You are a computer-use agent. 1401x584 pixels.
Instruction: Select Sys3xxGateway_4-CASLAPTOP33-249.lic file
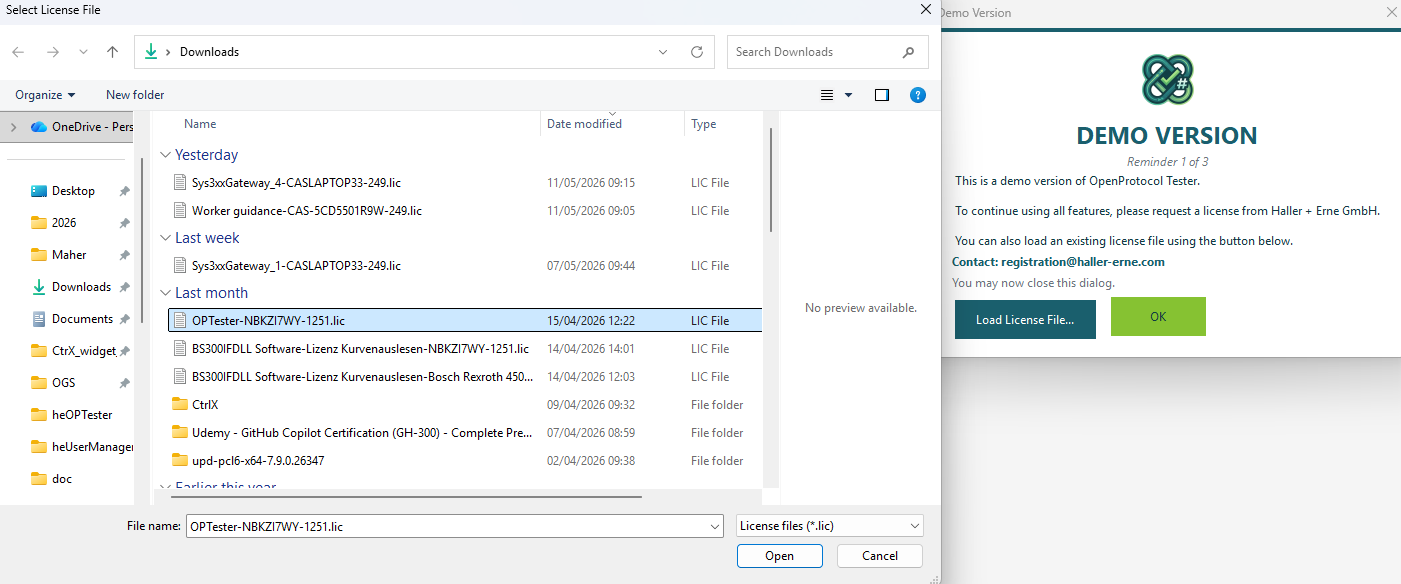[464, 183]
